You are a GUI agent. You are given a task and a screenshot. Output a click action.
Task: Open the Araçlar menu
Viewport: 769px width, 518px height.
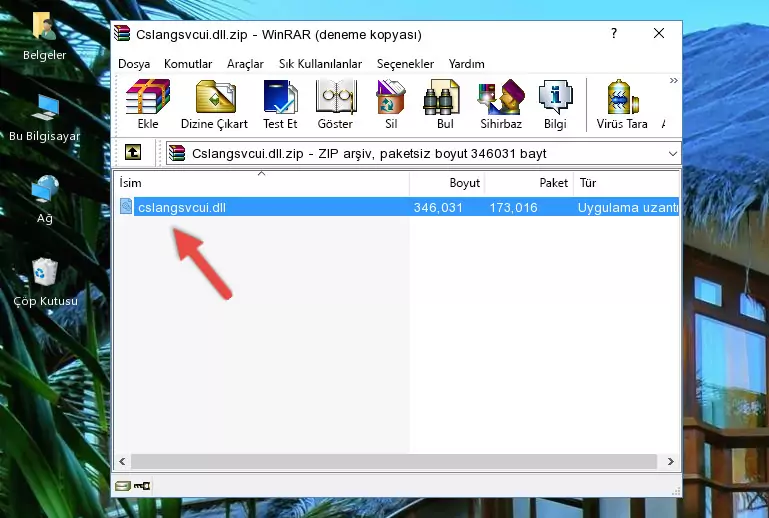pyautogui.click(x=245, y=64)
